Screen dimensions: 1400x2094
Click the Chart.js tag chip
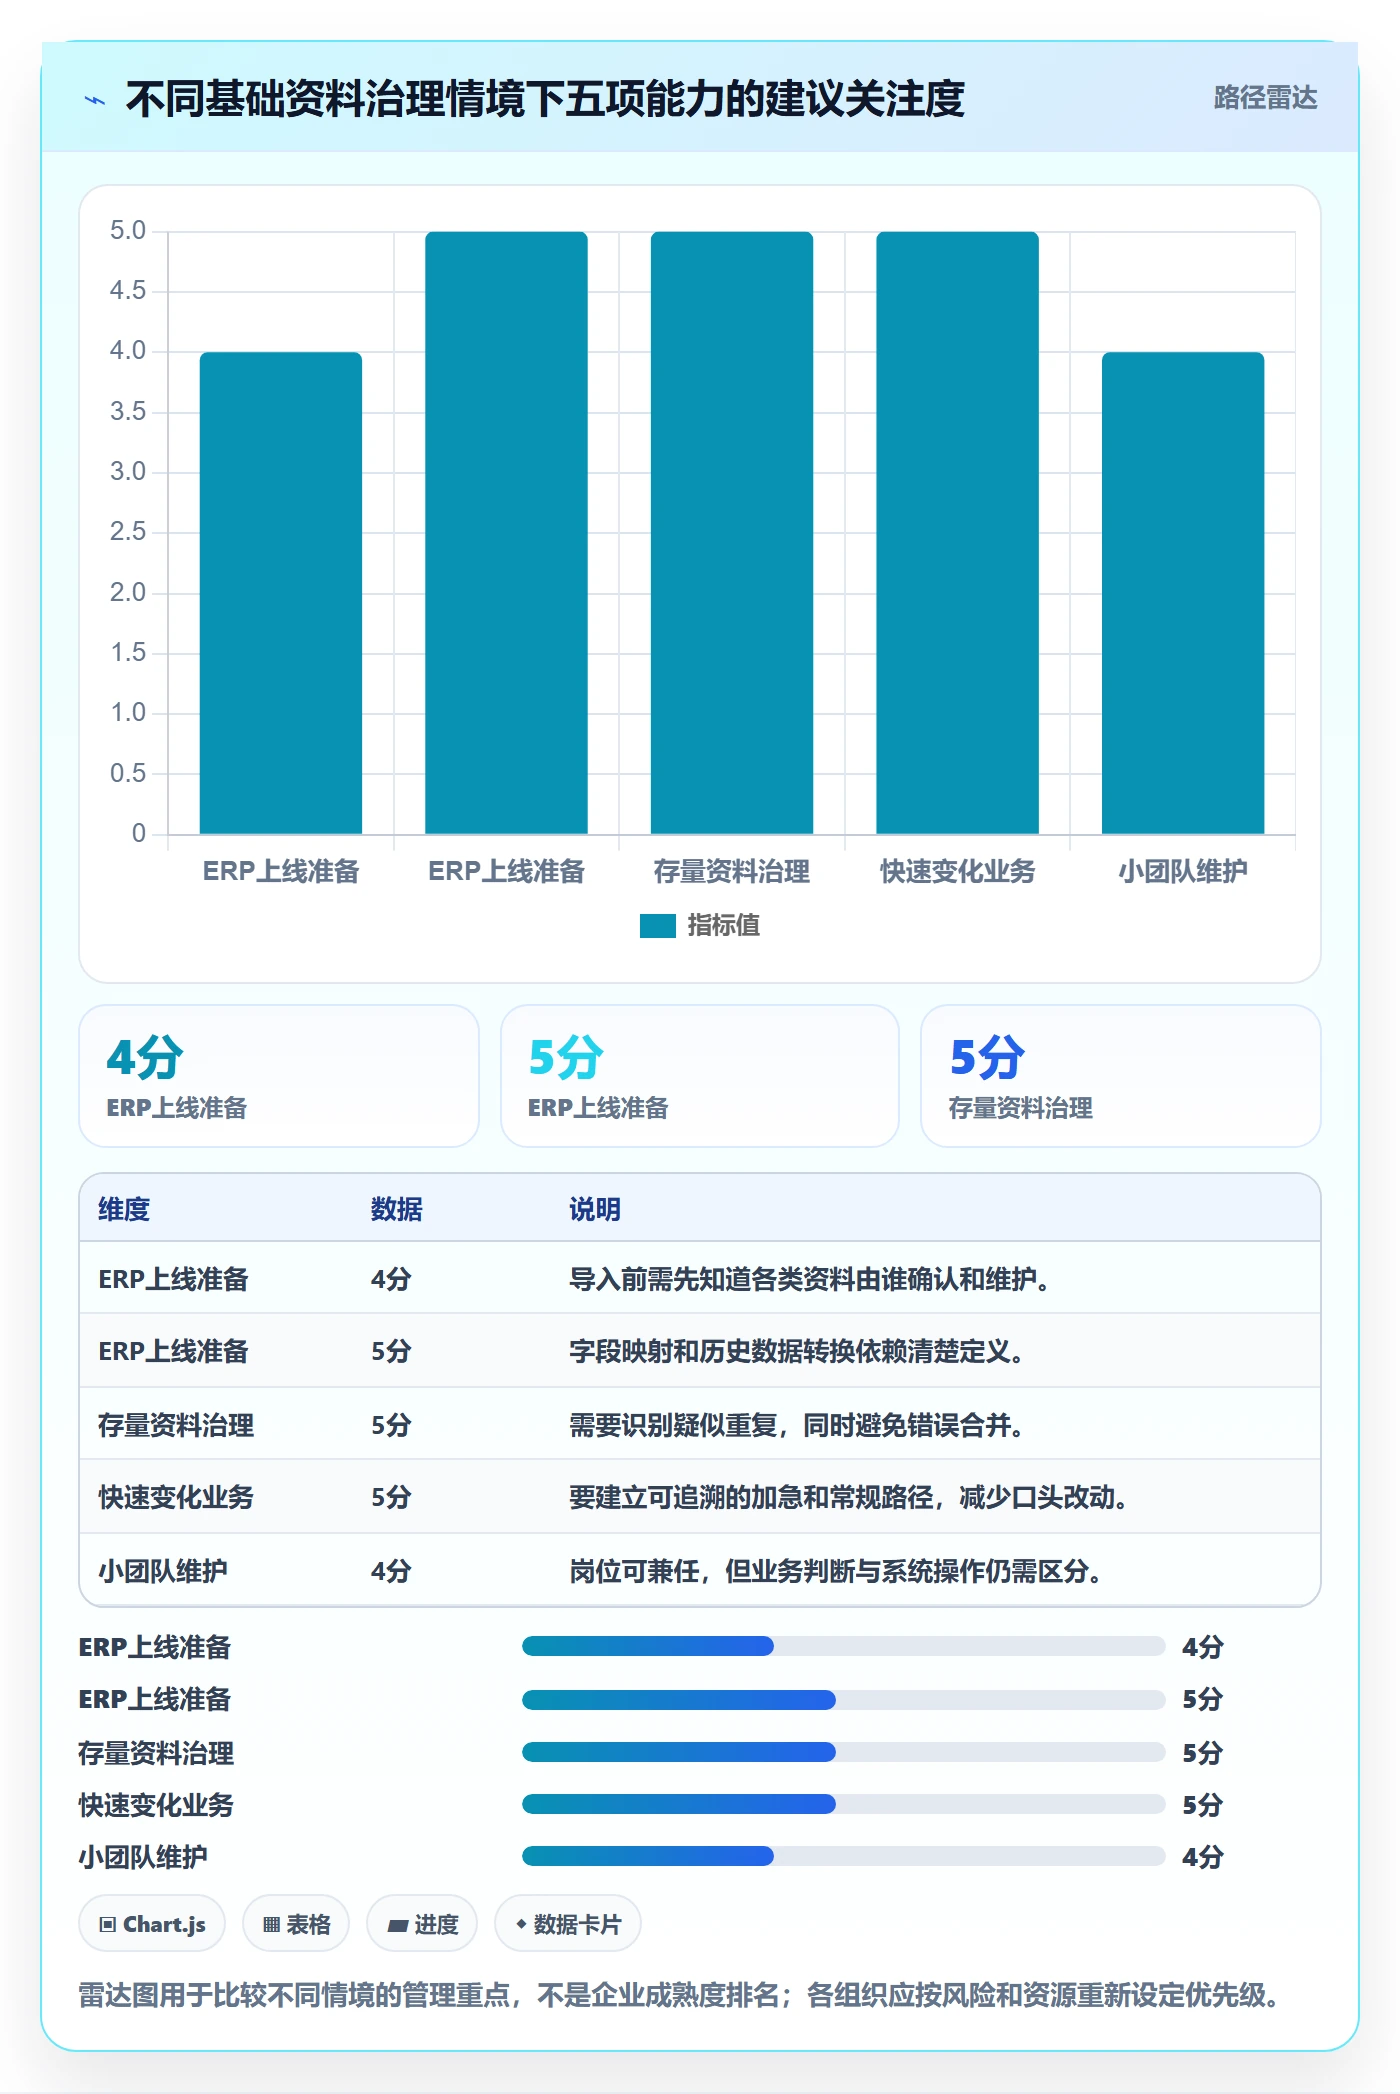(x=152, y=1924)
